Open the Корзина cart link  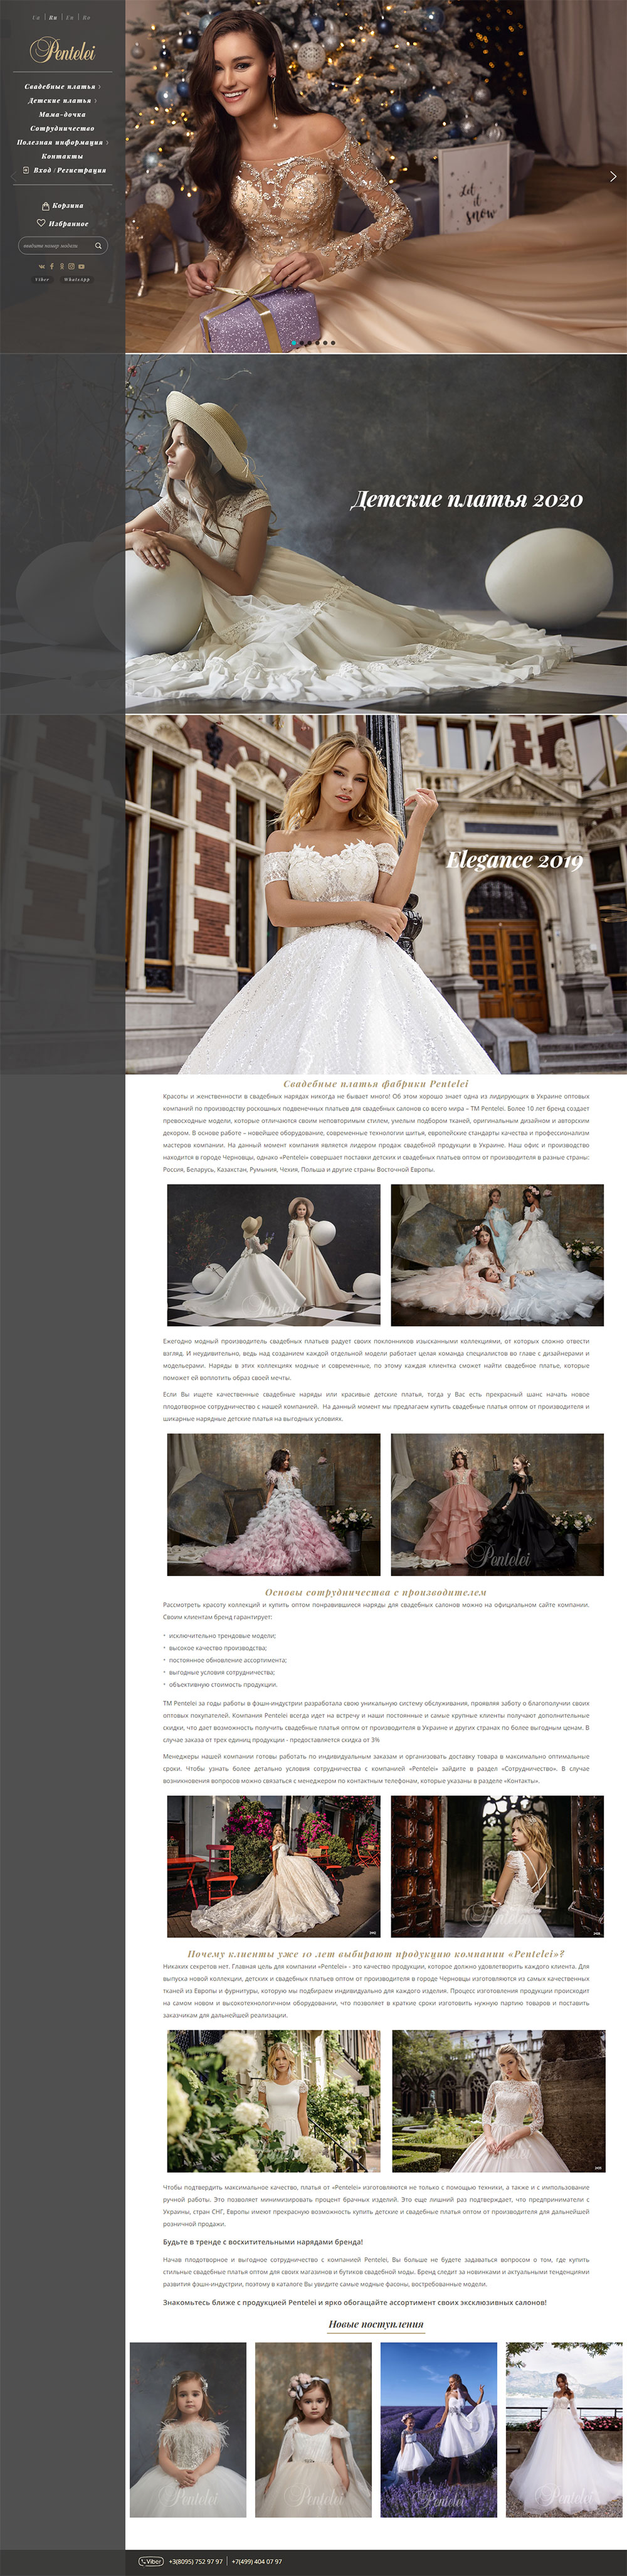[x=68, y=206]
